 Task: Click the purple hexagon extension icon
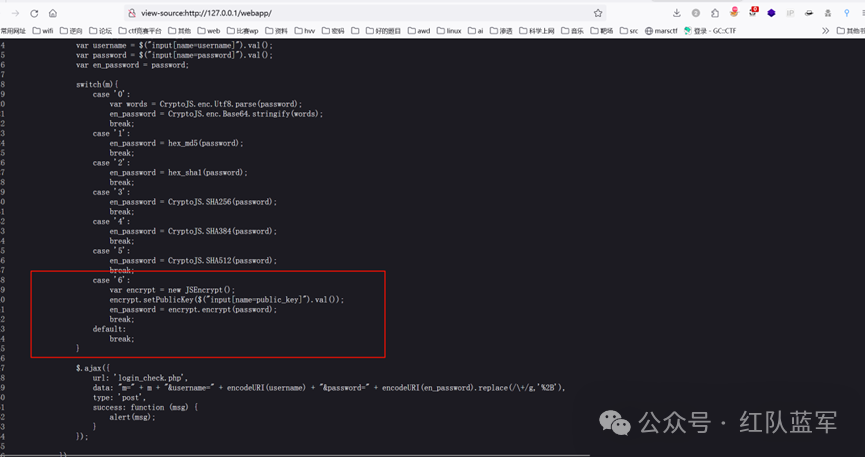coord(771,13)
